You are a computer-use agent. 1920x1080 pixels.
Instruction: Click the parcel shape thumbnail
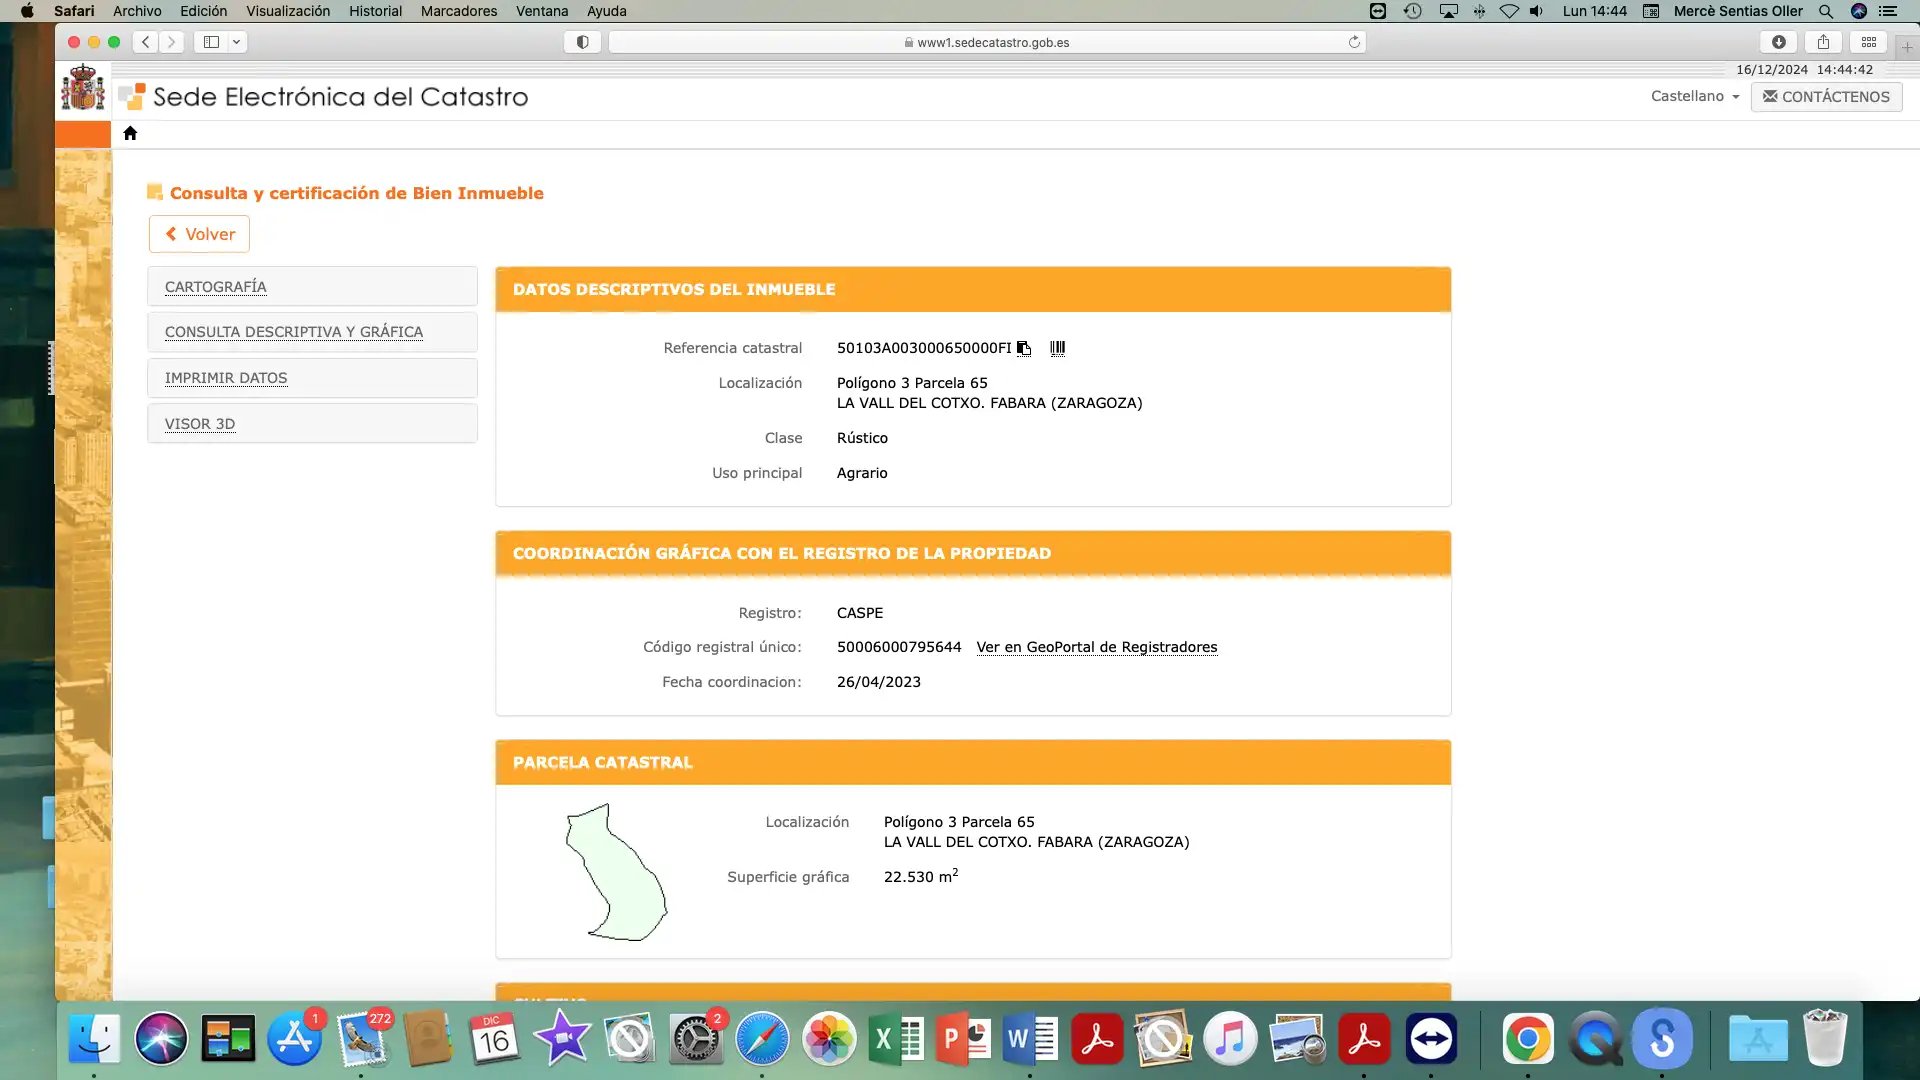tap(616, 872)
